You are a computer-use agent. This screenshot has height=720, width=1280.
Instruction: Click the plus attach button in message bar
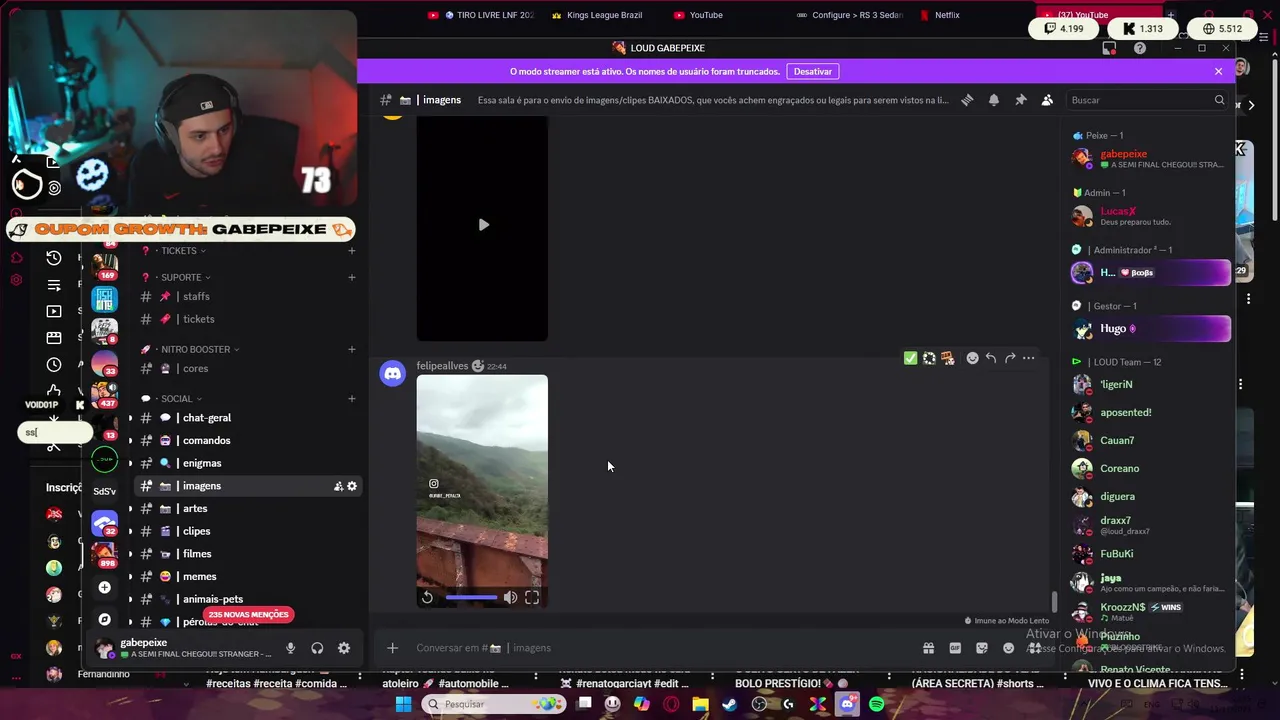(x=392, y=648)
